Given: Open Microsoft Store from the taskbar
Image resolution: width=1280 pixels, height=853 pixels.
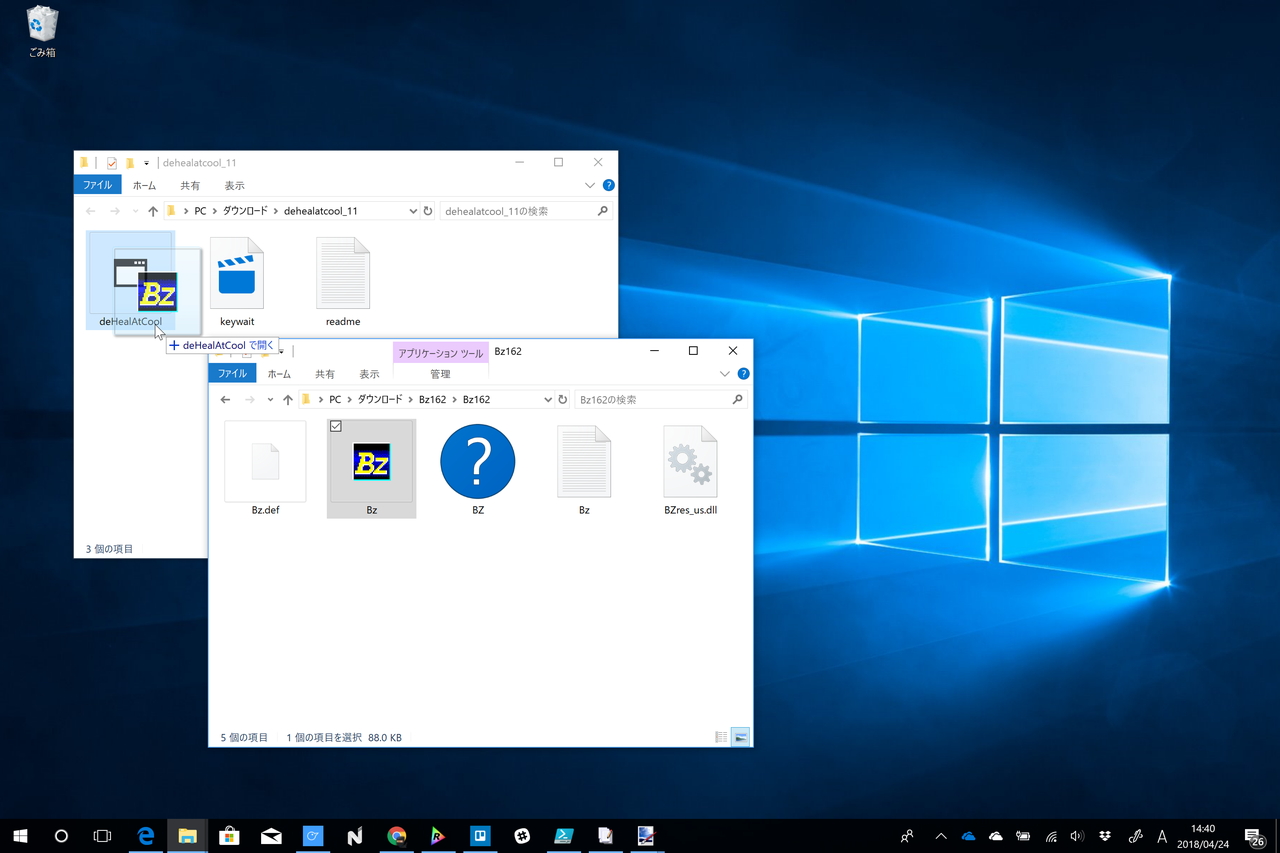Looking at the screenshot, I should click(229, 836).
